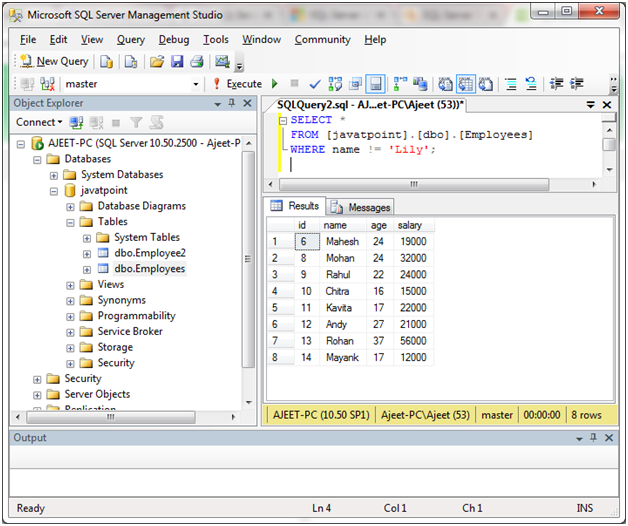Image resolution: width=628 pixels, height=526 pixels.
Task: Select the SQLQuery2.sql document tab
Action: coord(370,105)
